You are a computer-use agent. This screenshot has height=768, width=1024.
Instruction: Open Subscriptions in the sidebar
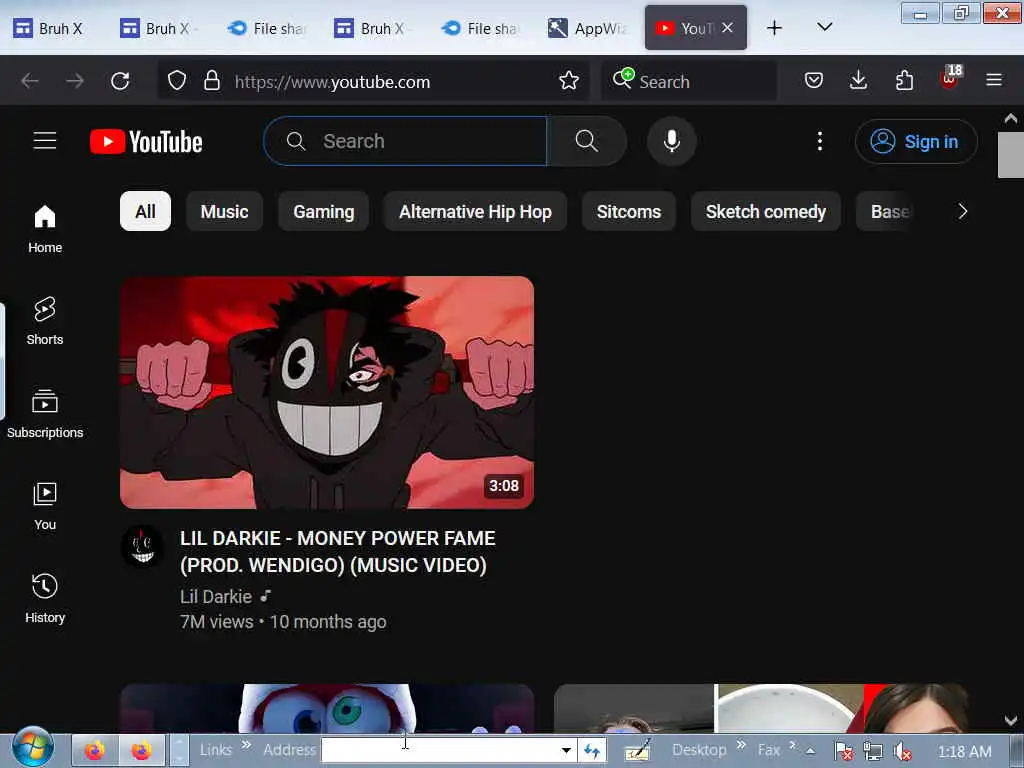45,414
